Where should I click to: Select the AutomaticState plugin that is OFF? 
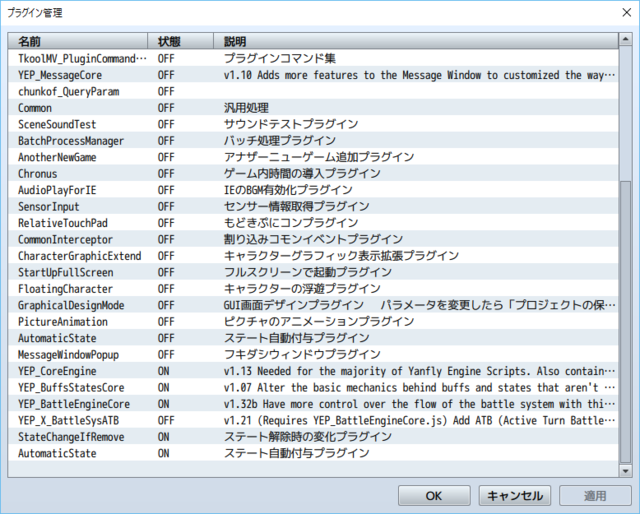click(x=57, y=338)
